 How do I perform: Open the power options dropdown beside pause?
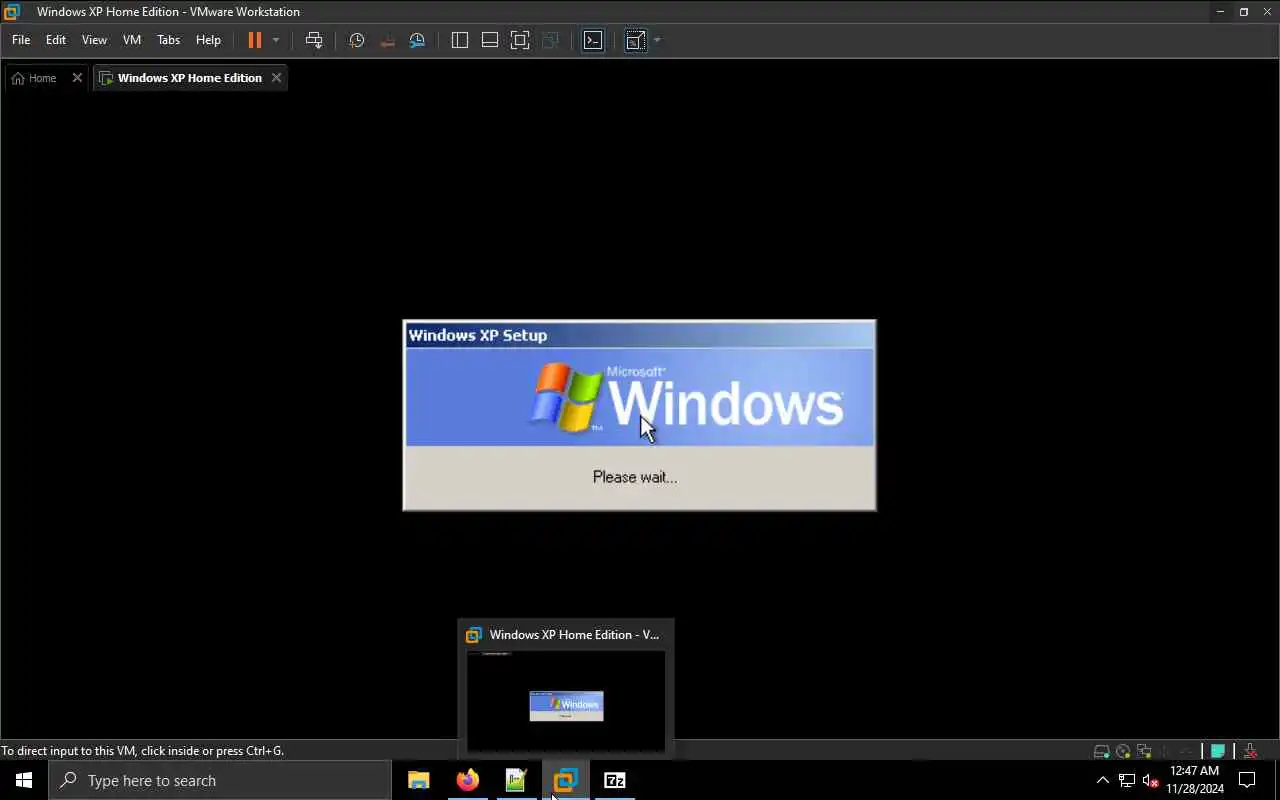pos(276,40)
